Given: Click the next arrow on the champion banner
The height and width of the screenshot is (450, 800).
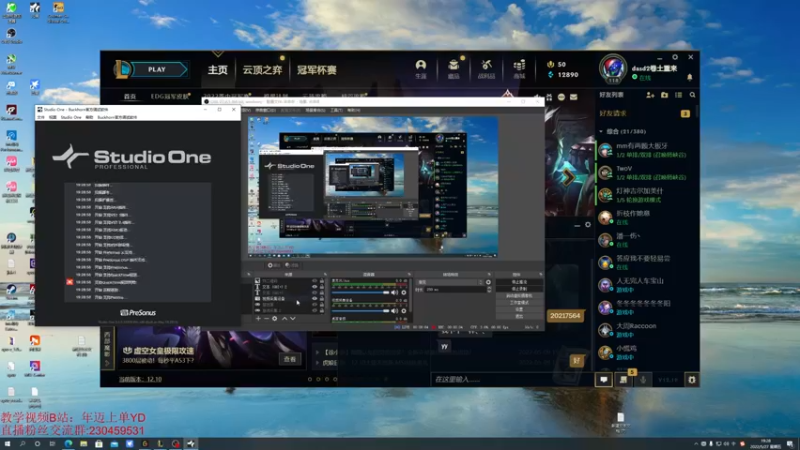Looking at the screenshot, I should [x=568, y=177].
